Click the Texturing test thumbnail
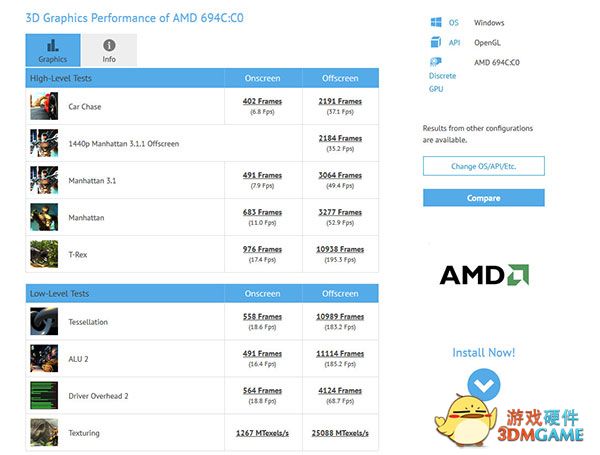600x455 pixels. (x=44, y=432)
